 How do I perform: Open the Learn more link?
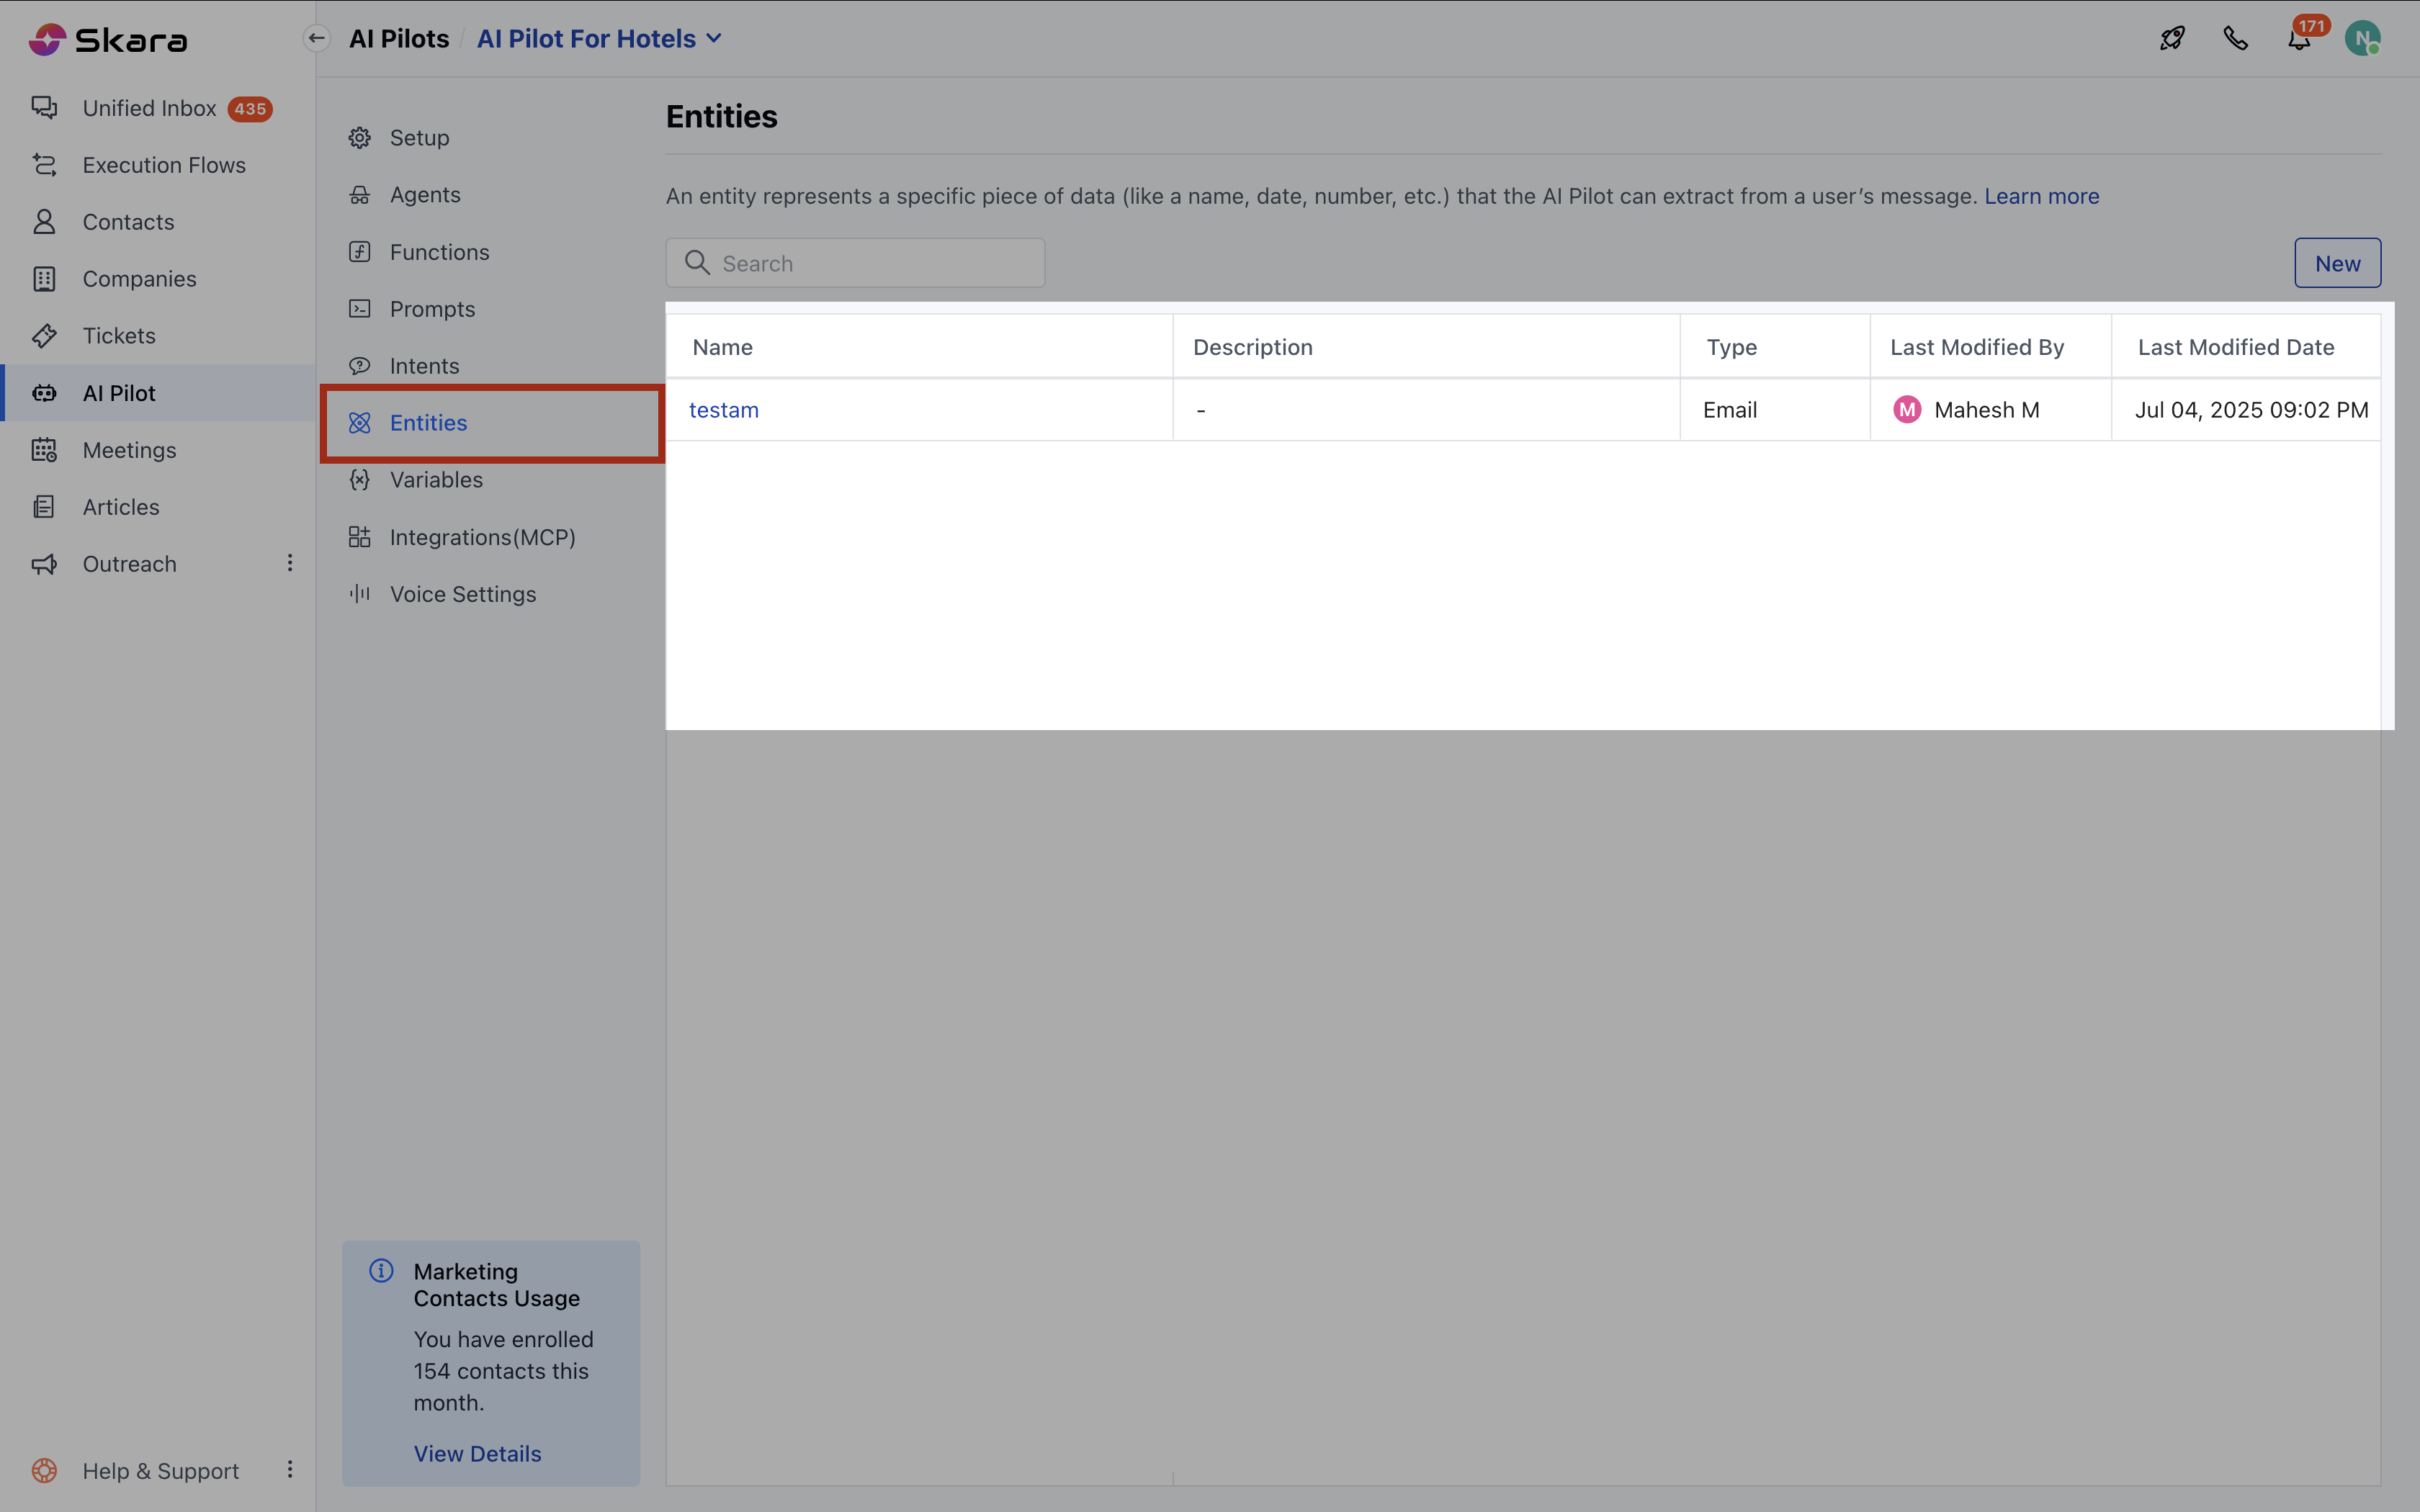point(2041,196)
